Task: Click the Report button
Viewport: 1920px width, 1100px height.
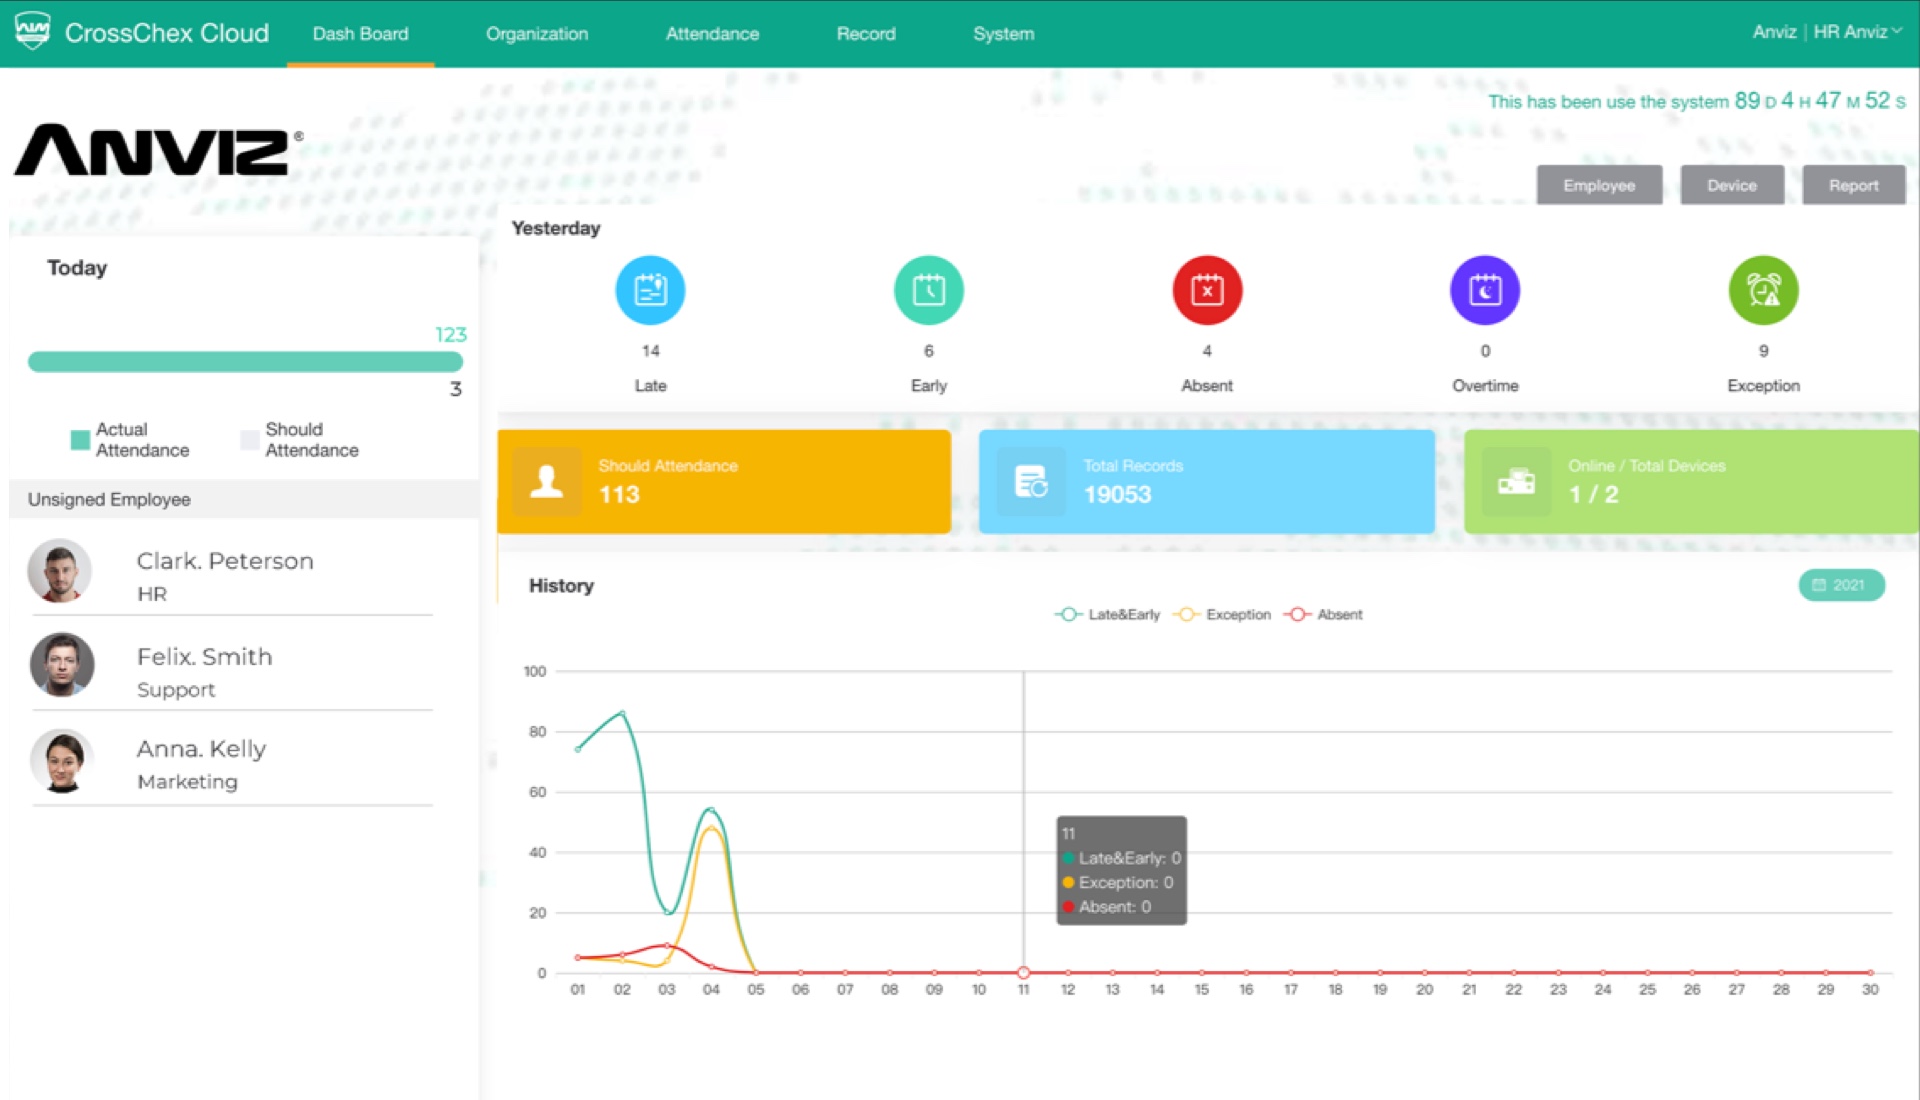Action: pyautogui.click(x=1853, y=185)
